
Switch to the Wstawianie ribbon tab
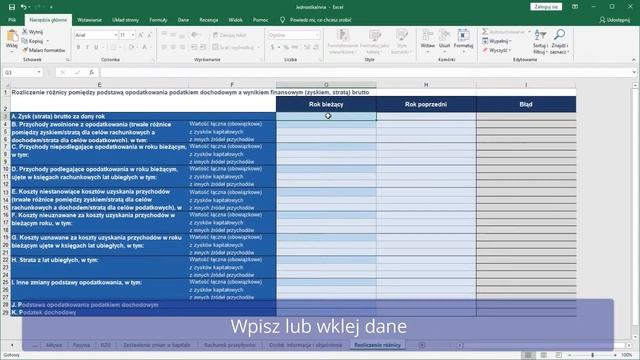[89, 20]
